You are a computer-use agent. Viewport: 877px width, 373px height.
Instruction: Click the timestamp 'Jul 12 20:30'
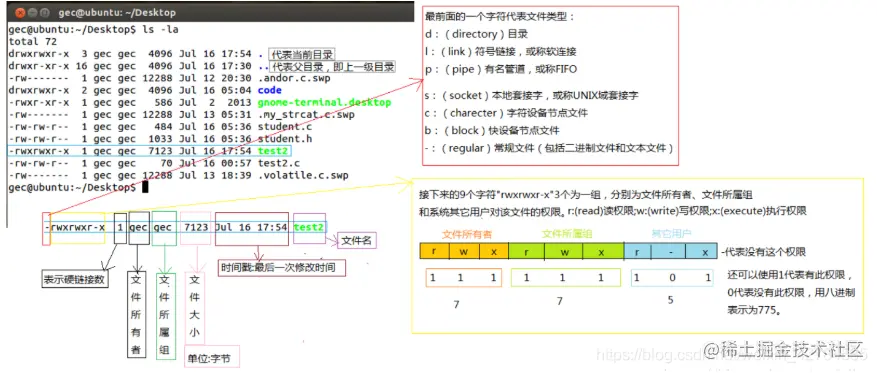(215, 78)
